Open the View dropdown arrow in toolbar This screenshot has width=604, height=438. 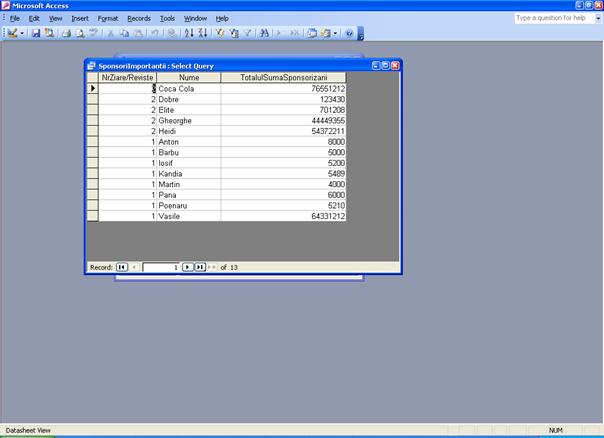coord(22,33)
